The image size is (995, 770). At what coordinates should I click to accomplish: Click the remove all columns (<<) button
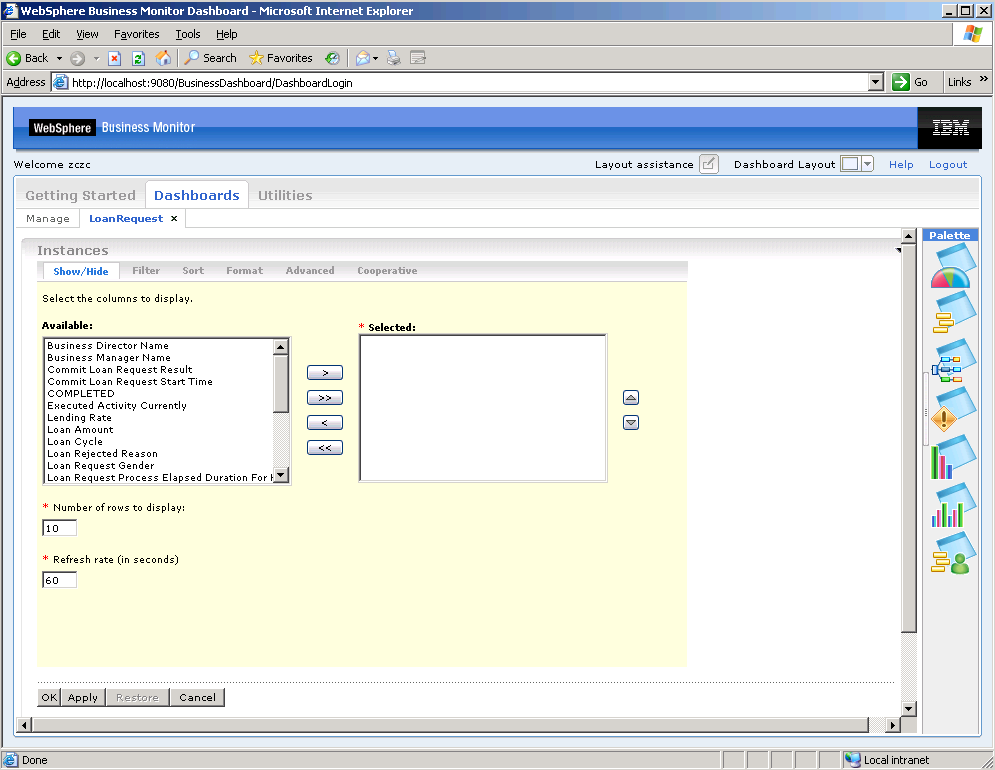pos(325,448)
